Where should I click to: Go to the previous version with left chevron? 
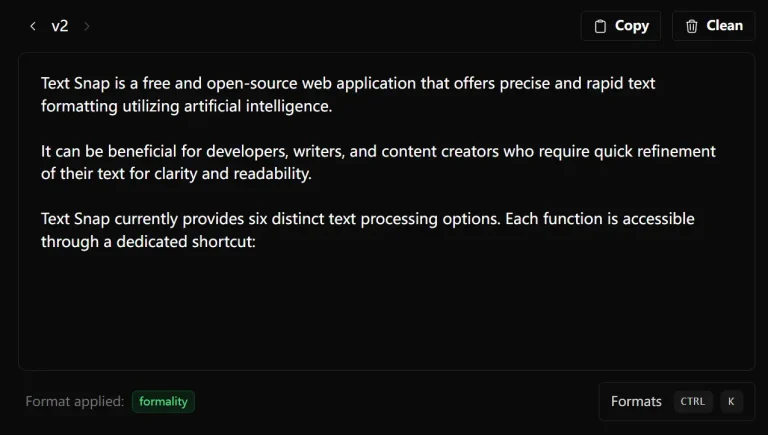tap(32, 26)
